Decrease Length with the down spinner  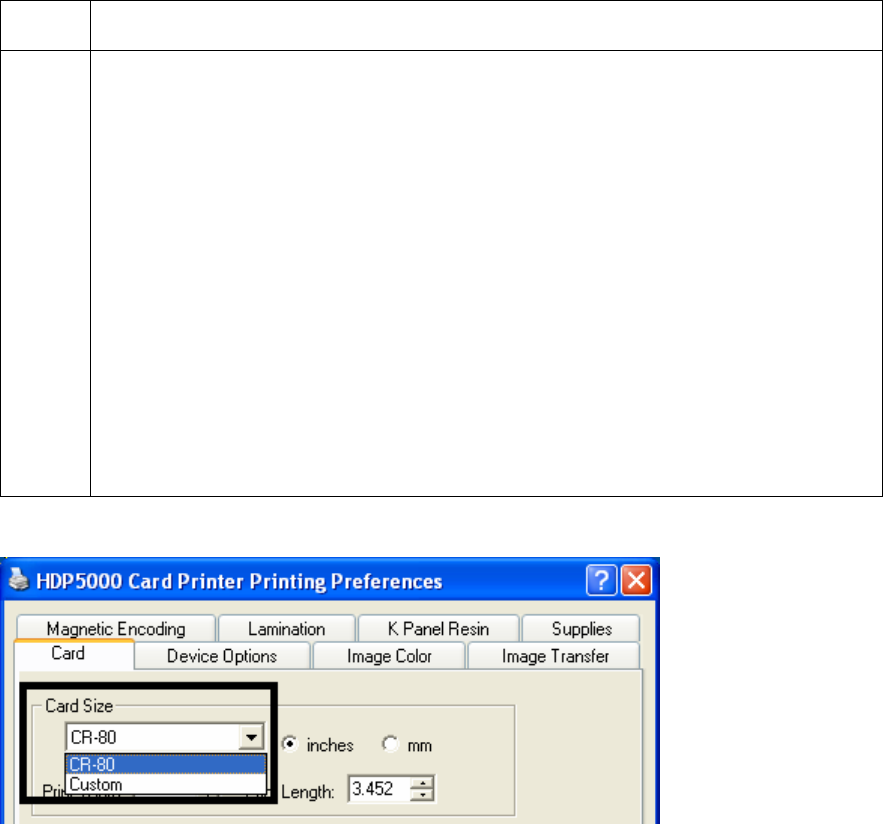click(422, 795)
